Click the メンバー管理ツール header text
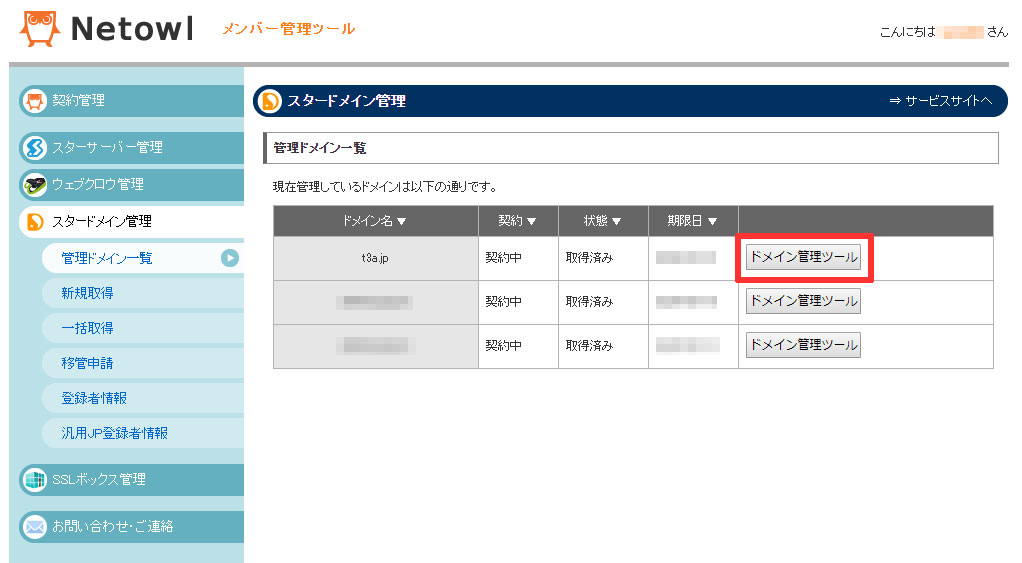 point(288,29)
